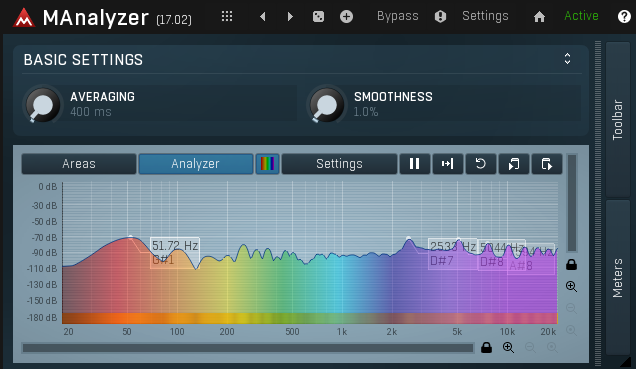
Task: Click the horizontal zoom in magnifier
Action: (508, 348)
